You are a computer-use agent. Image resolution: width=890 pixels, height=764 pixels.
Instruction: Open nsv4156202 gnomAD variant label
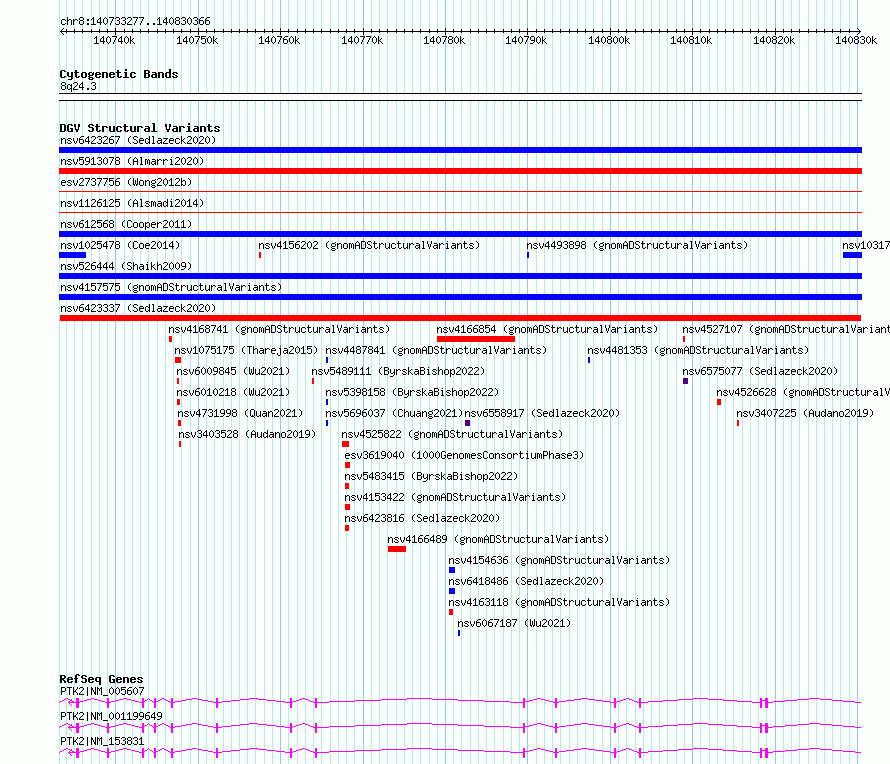[369, 245]
